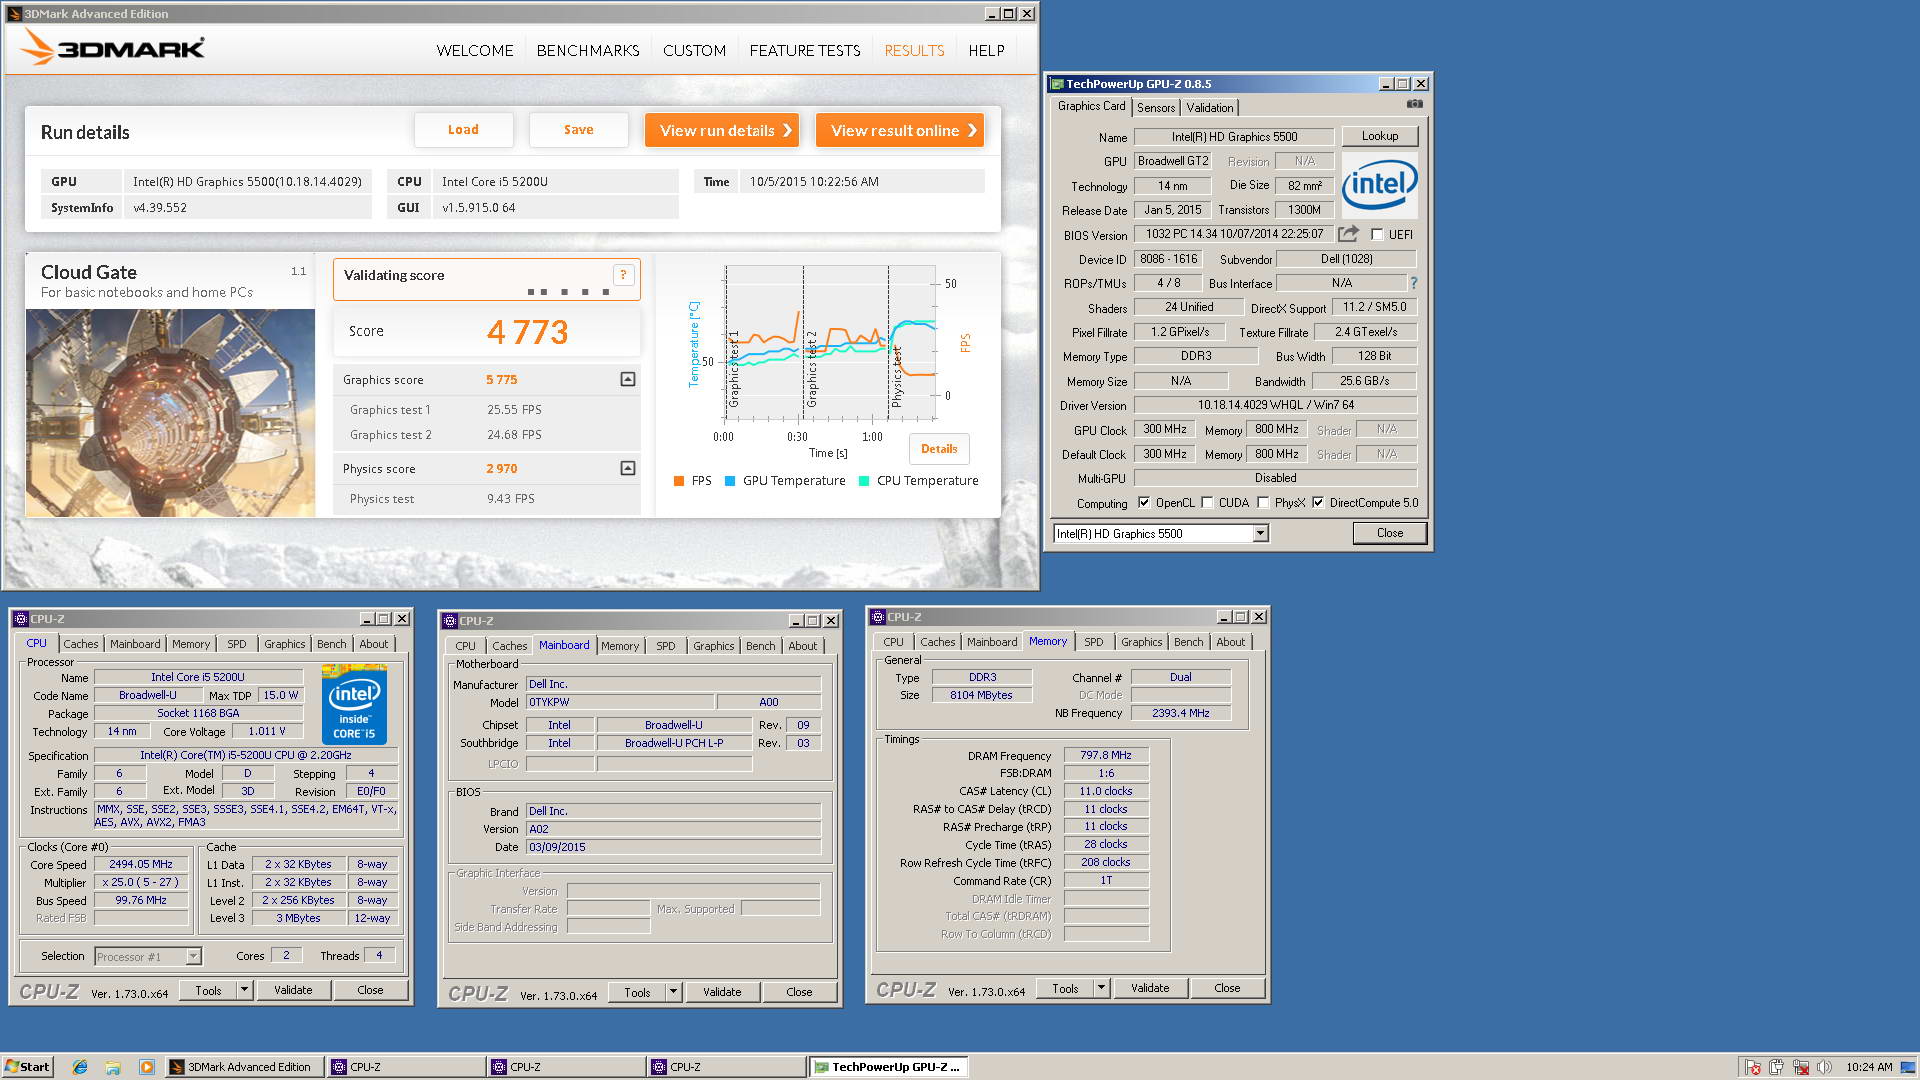1920x1080 pixels.
Task: Open FEATURE TESTS in 3DMark
Action: [x=805, y=50]
